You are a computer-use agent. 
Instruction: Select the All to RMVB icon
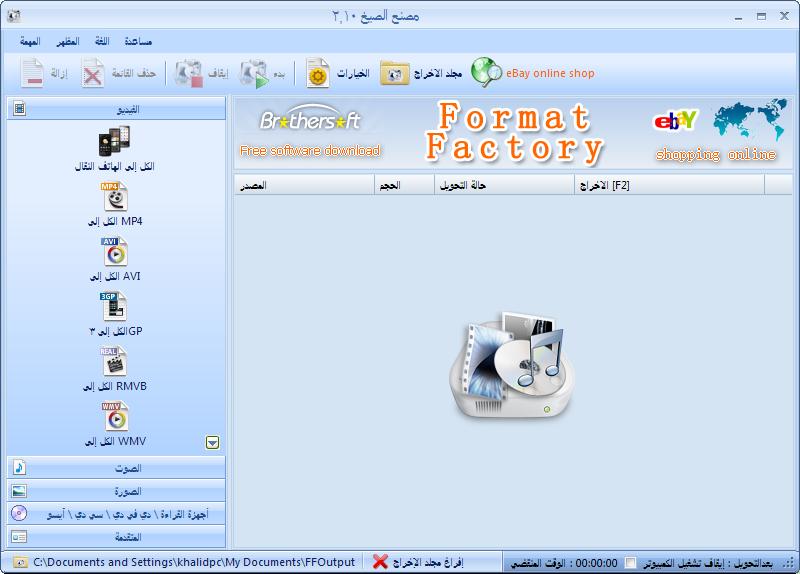(x=113, y=361)
